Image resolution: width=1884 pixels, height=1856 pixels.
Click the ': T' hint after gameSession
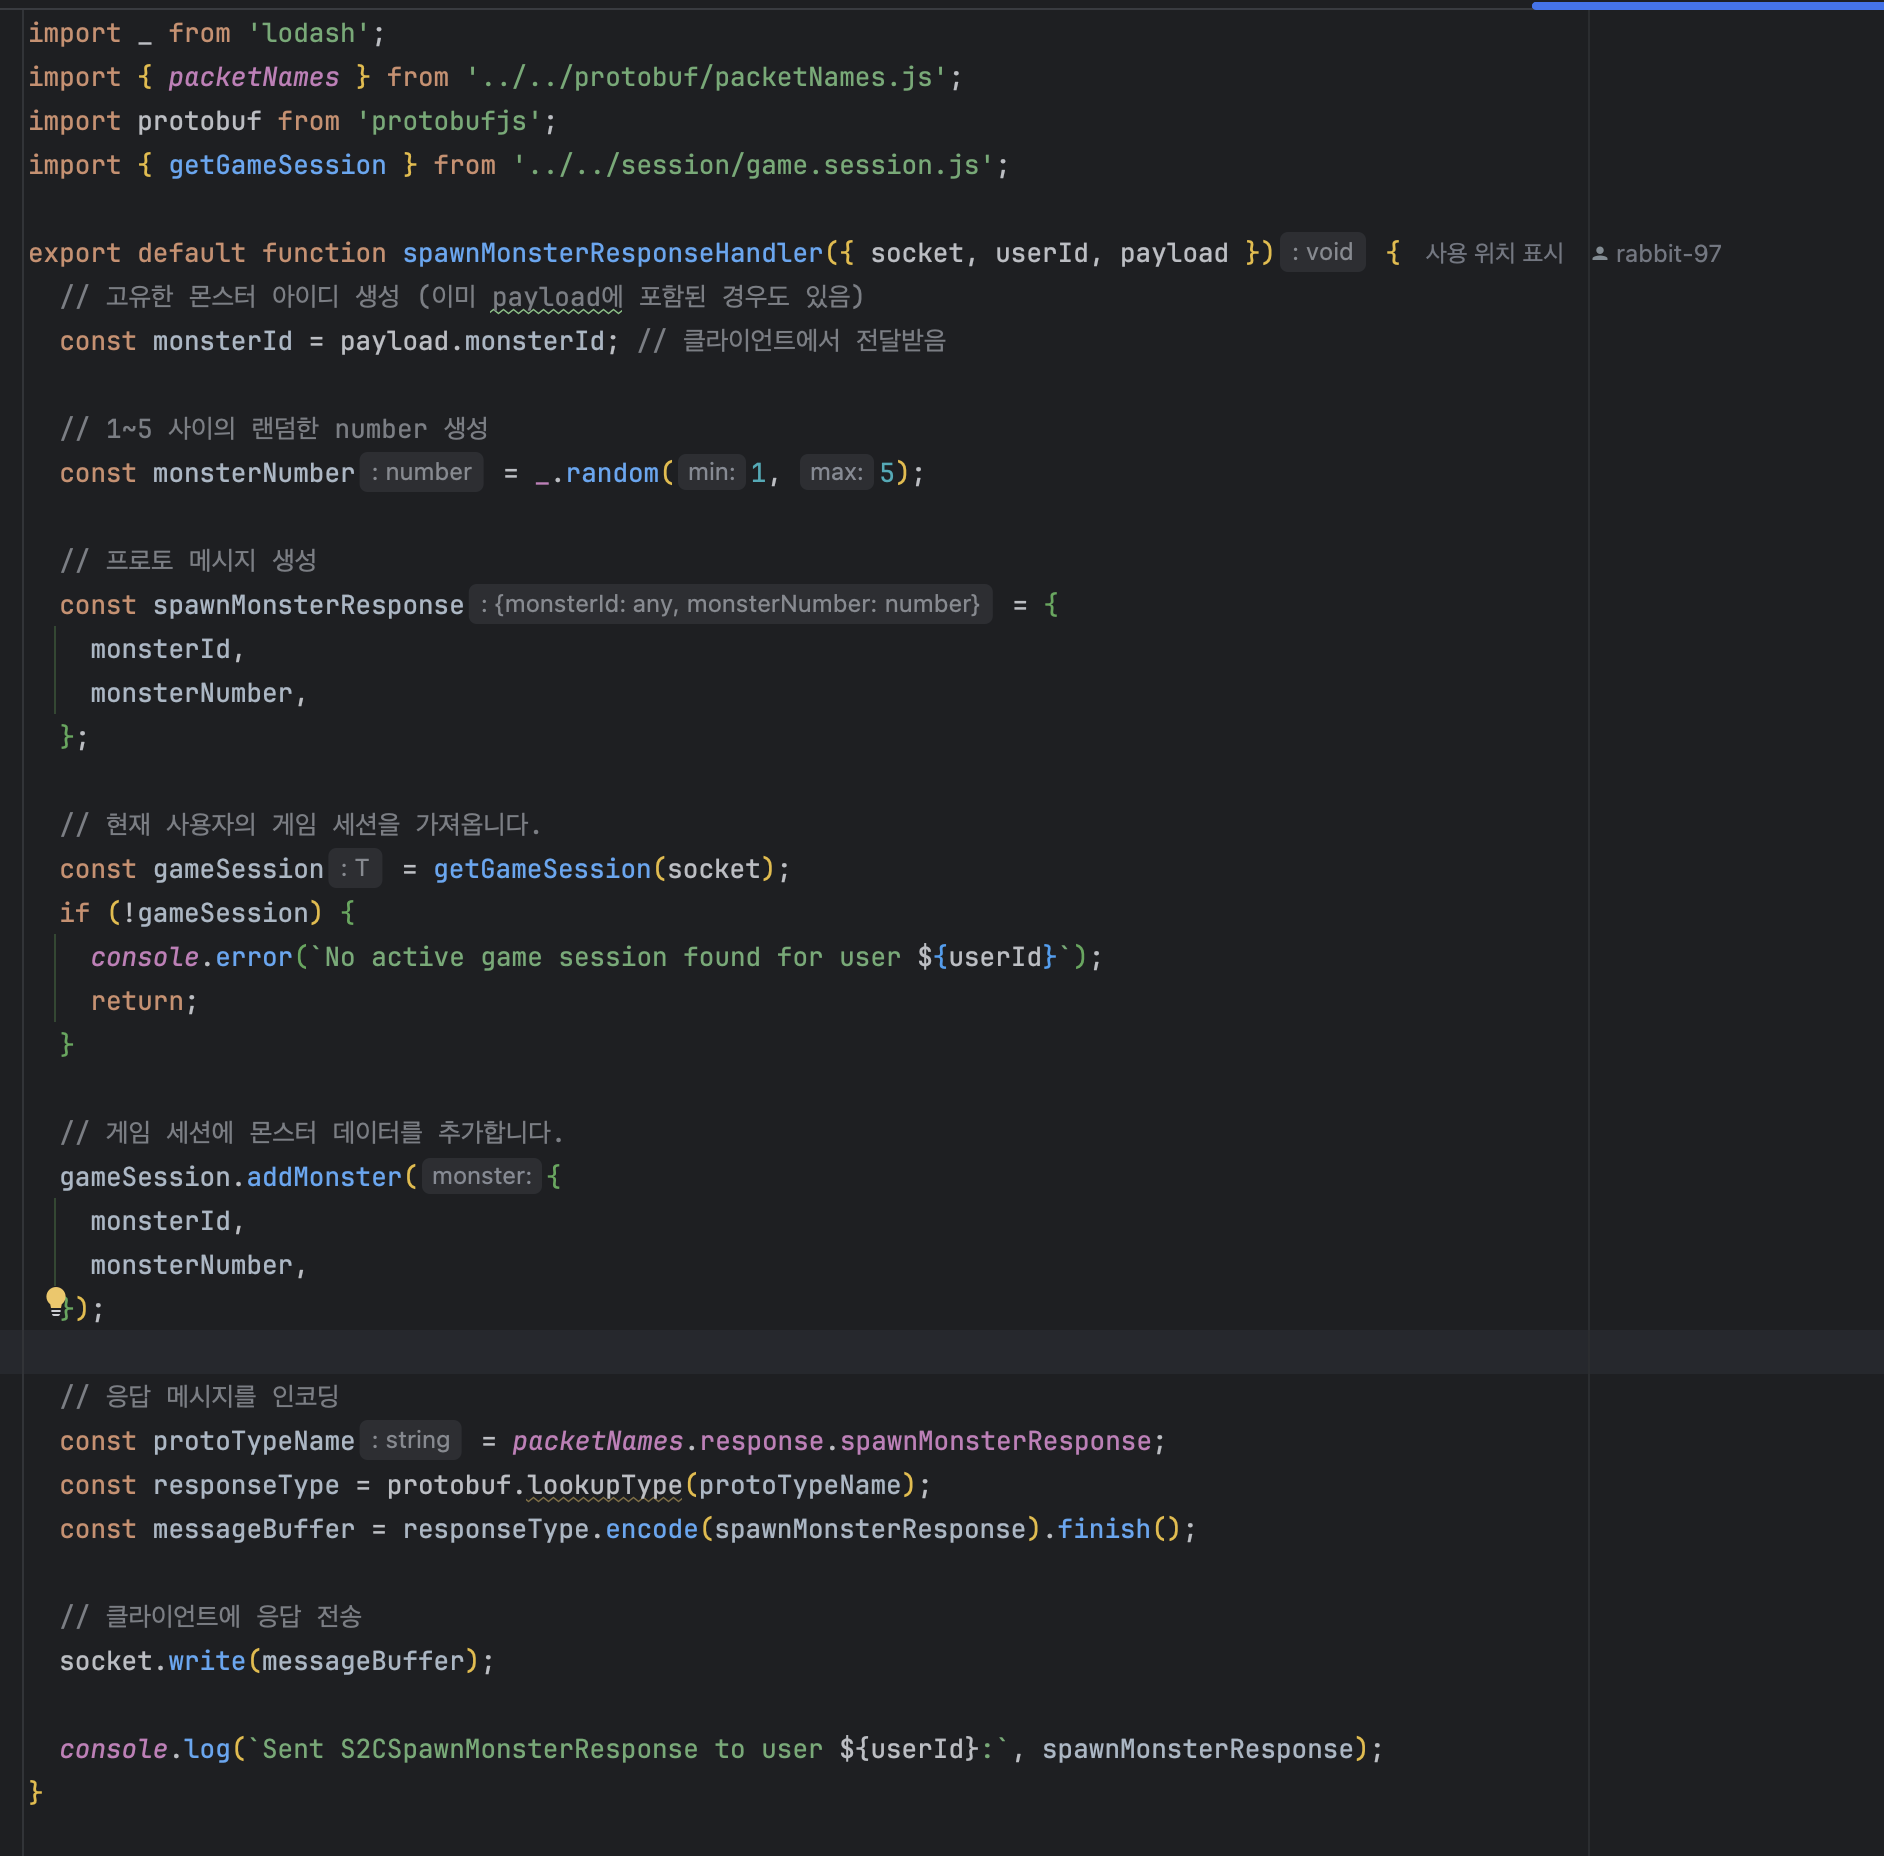[x=355, y=868]
